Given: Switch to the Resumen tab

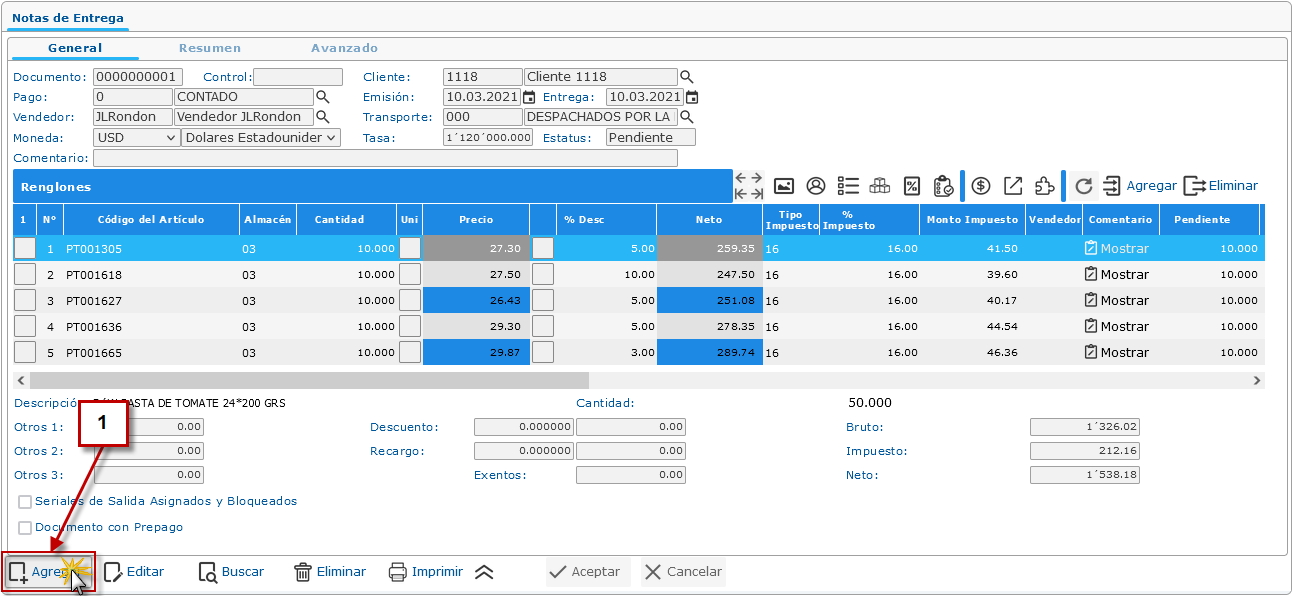Looking at the screenshot, I should [x=210, y=48].
